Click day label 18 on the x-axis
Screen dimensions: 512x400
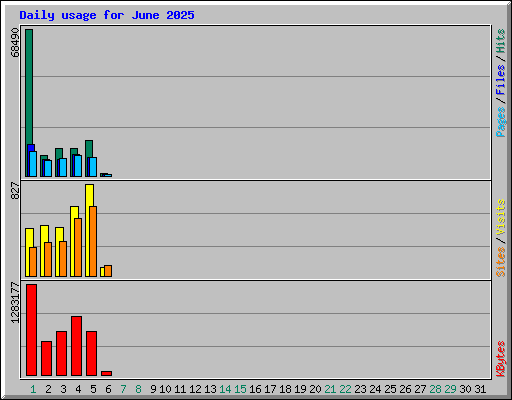coord(285,389)
